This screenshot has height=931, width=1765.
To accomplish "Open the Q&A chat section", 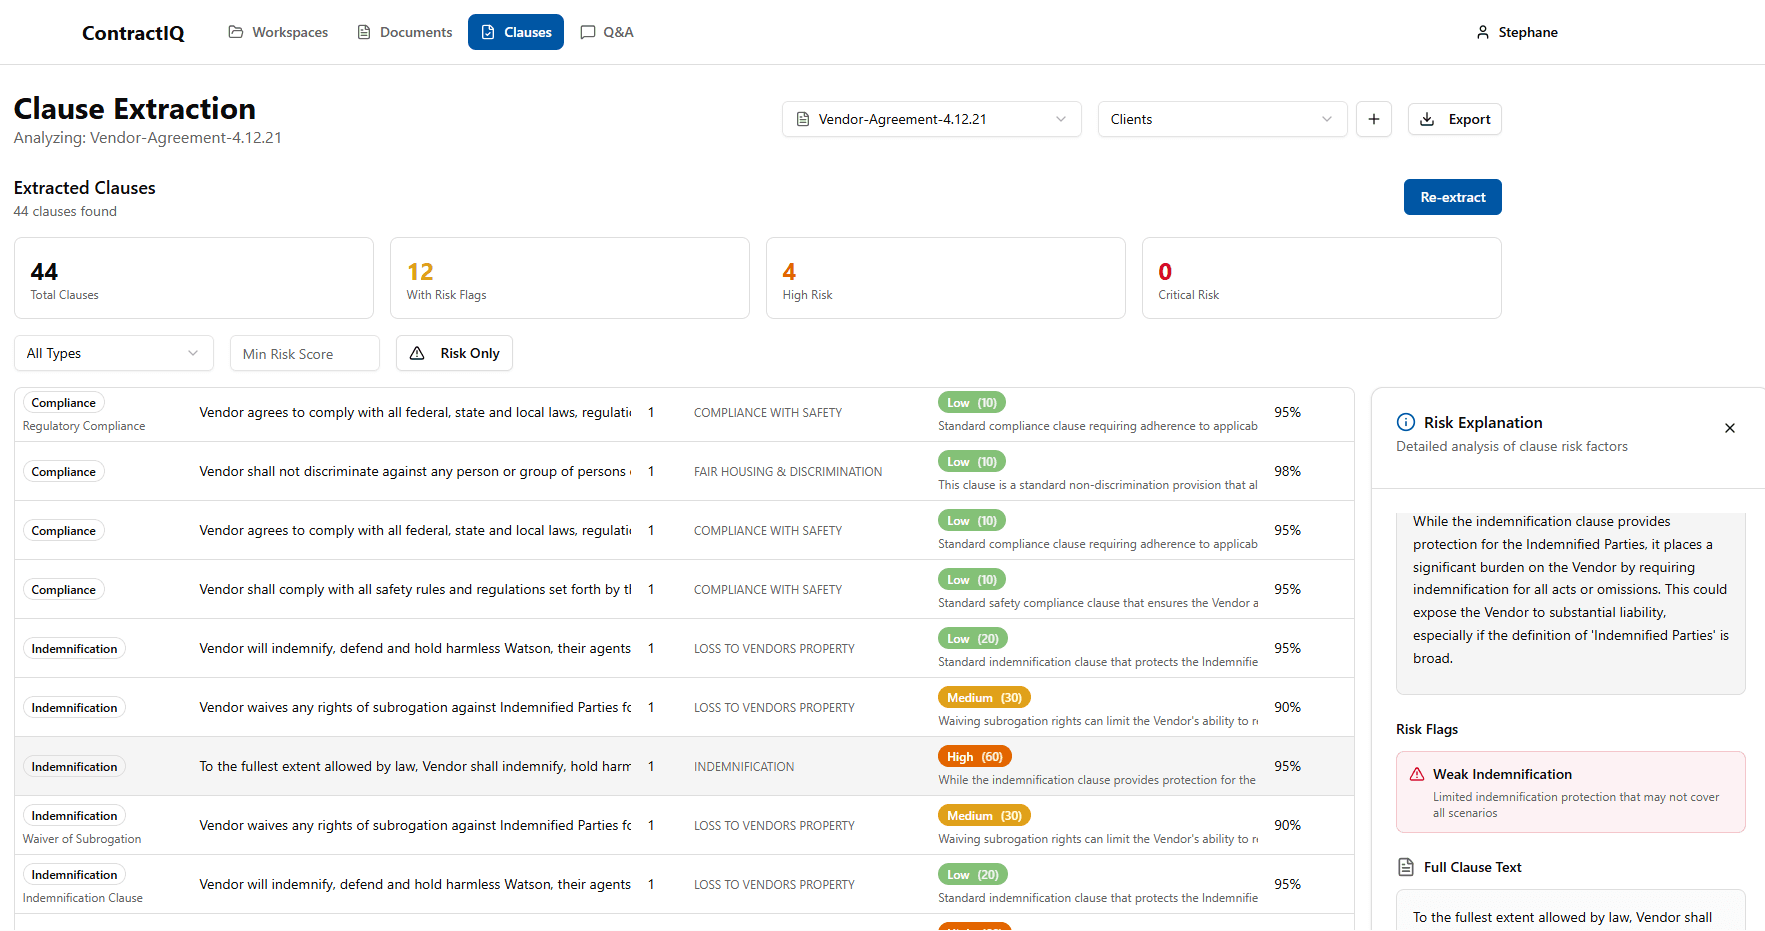I will pyautogui.click(x=606, y=32).
